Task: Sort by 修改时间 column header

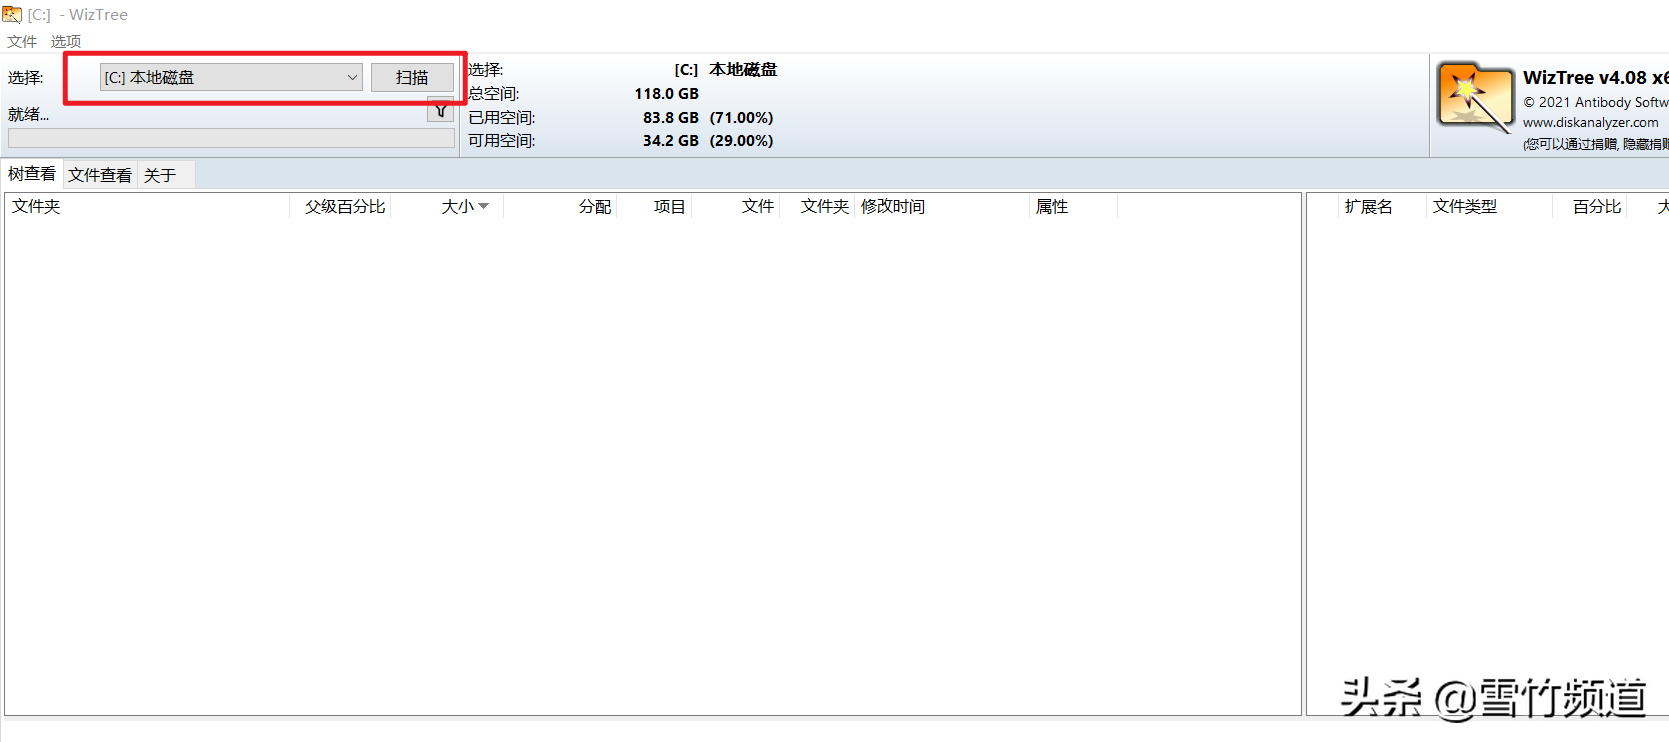Action: (893, 206)
